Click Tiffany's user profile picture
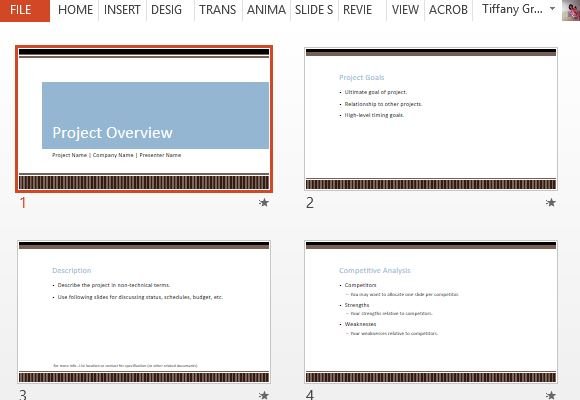 pyautogui.click(x=570, y=10)
